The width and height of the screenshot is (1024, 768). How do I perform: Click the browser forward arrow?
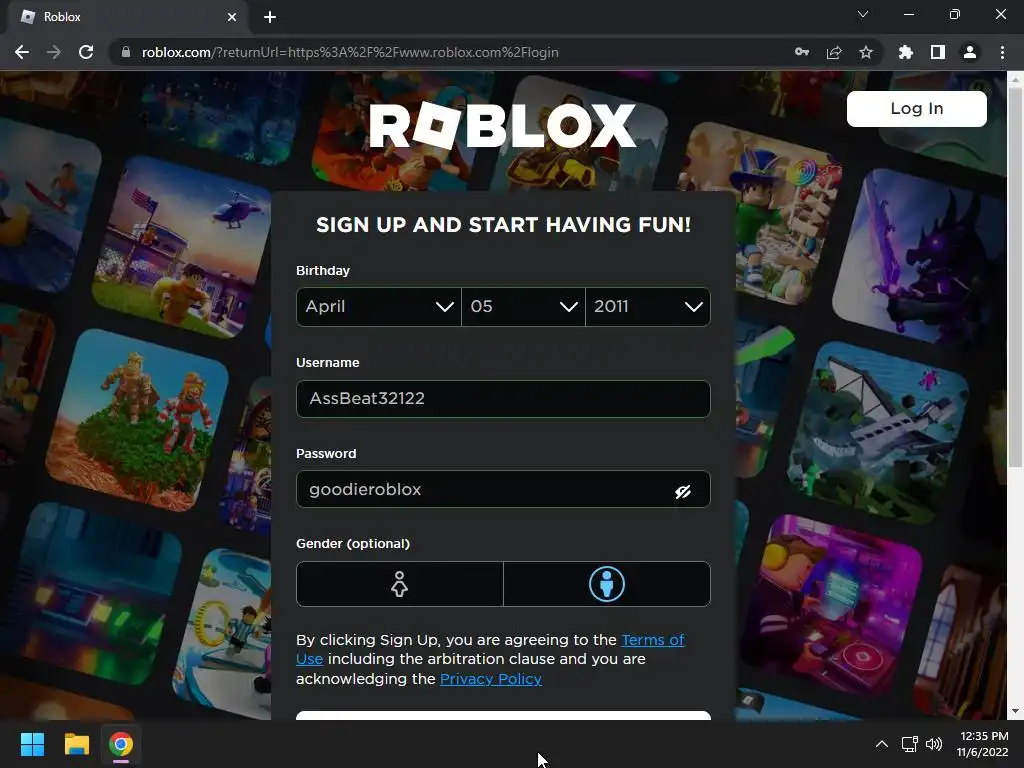tap(54, 52)
